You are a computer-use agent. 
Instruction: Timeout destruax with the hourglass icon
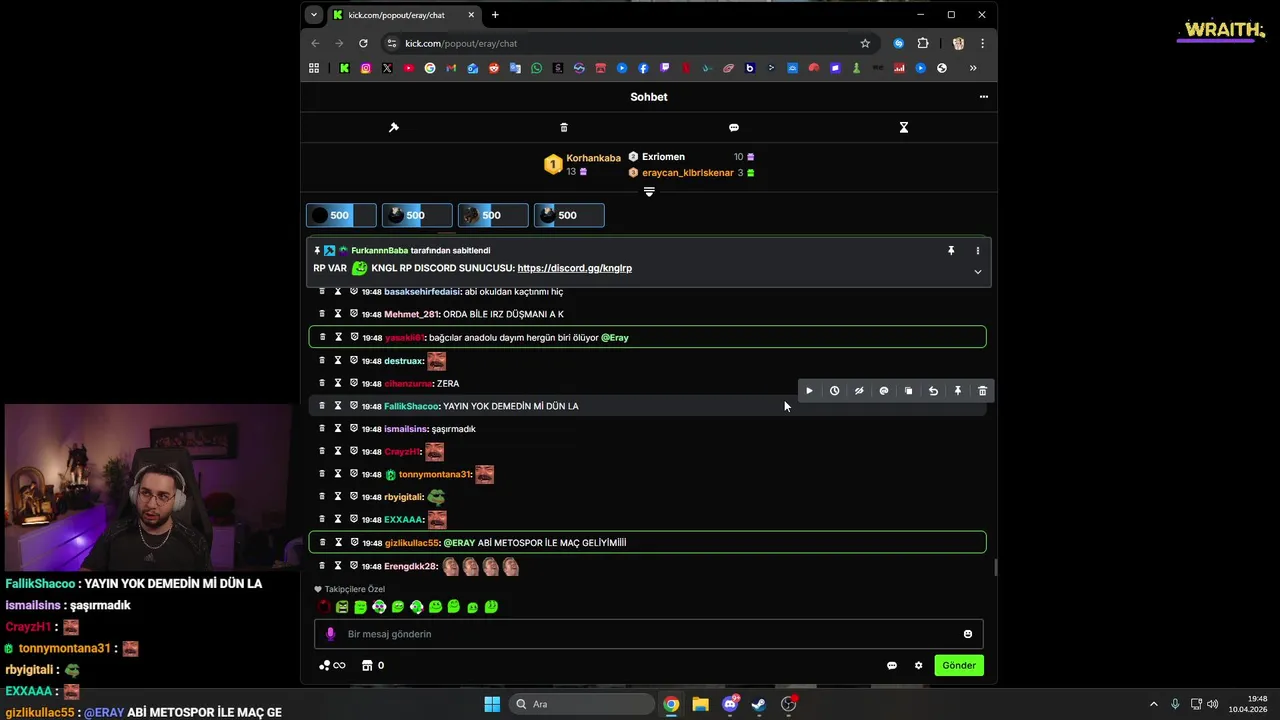pos(338,360)
